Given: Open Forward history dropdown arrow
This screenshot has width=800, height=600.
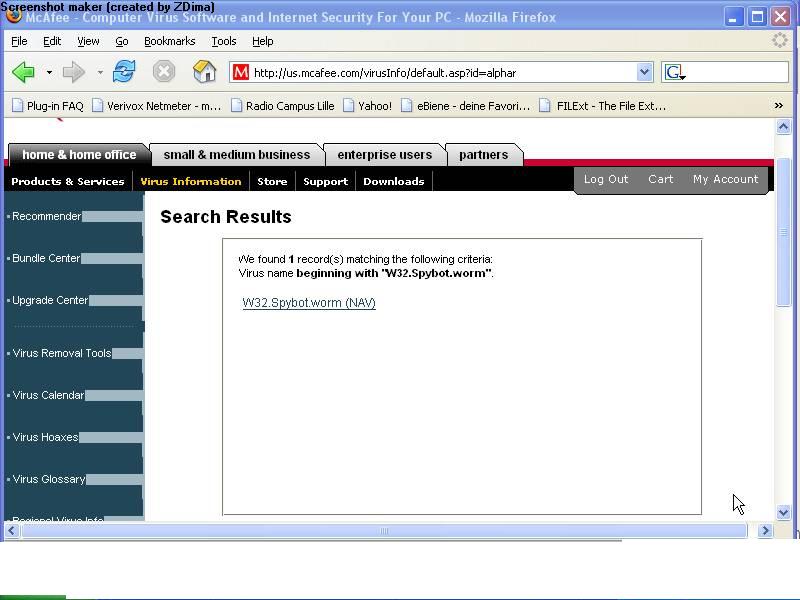Looking at the screenshot, I should click(100, 72).
